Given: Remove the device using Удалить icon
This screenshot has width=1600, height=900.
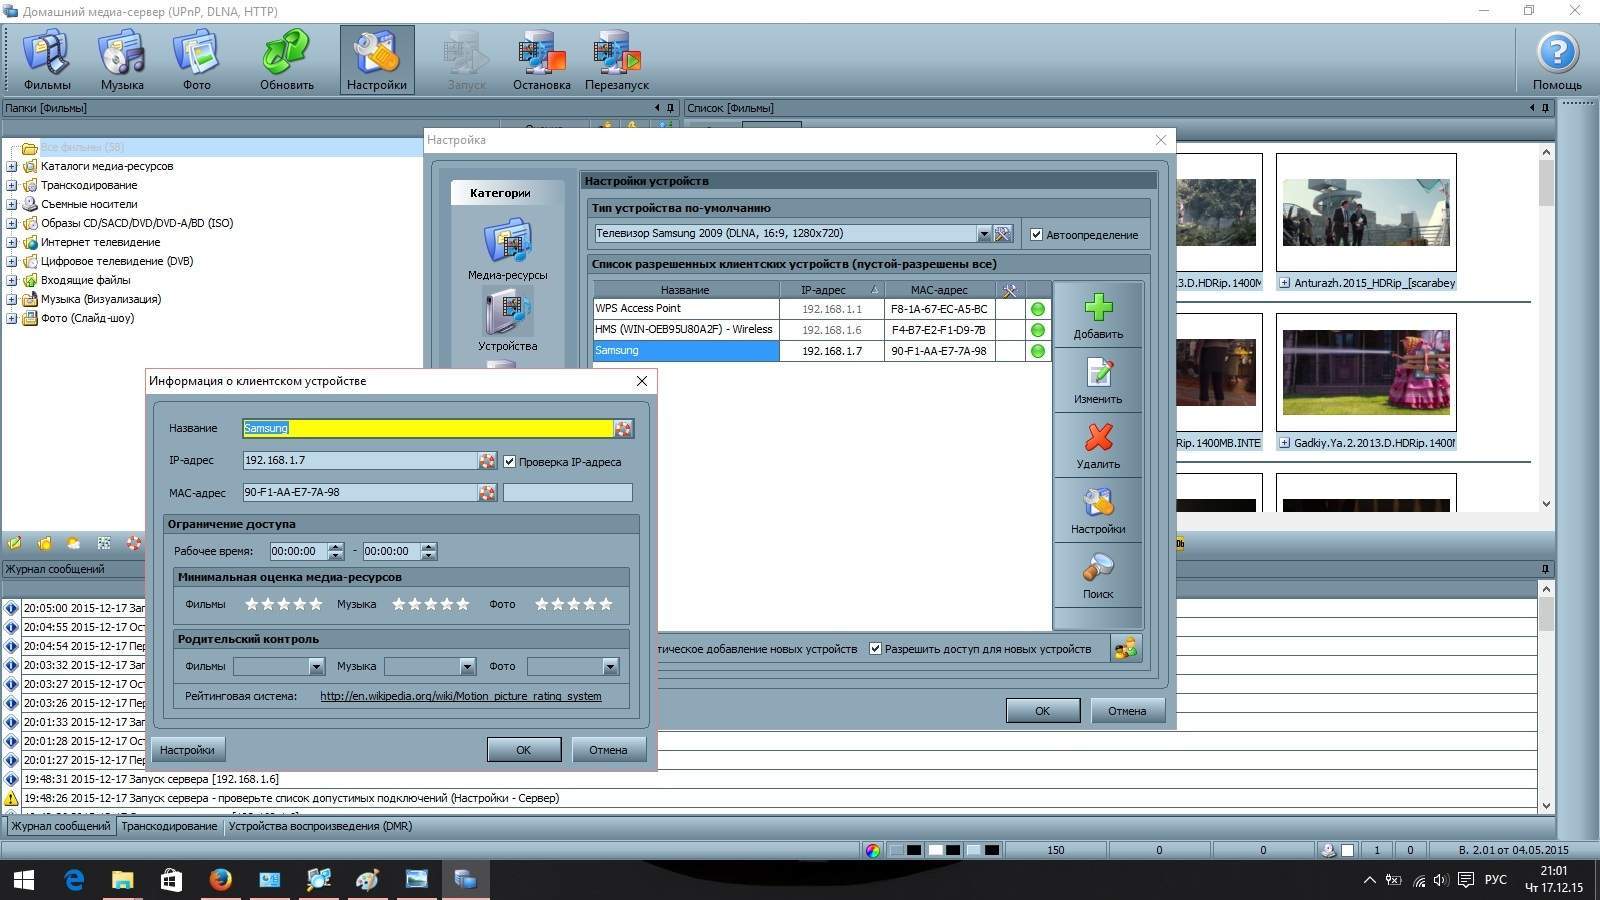Looking at the screenshot, I should (x=1098, y=446).
